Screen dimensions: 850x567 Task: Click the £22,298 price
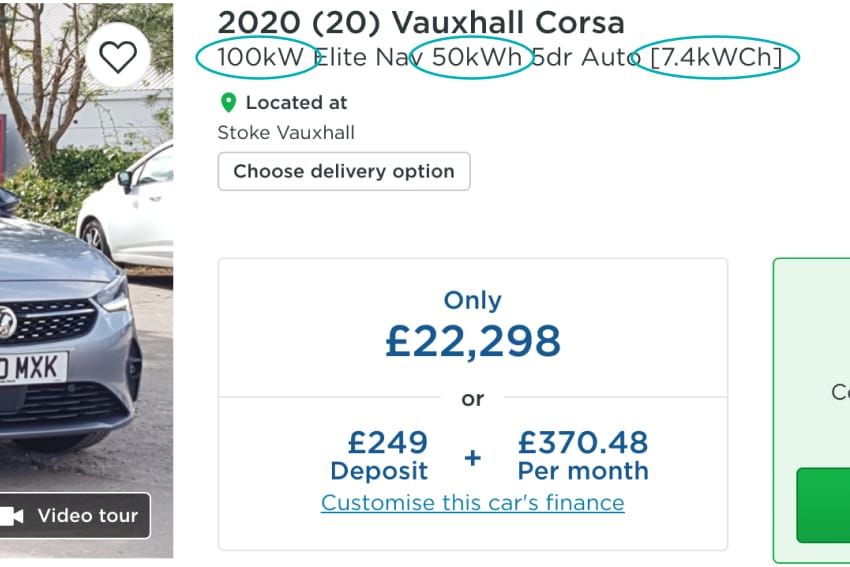(x=472, y=341)
